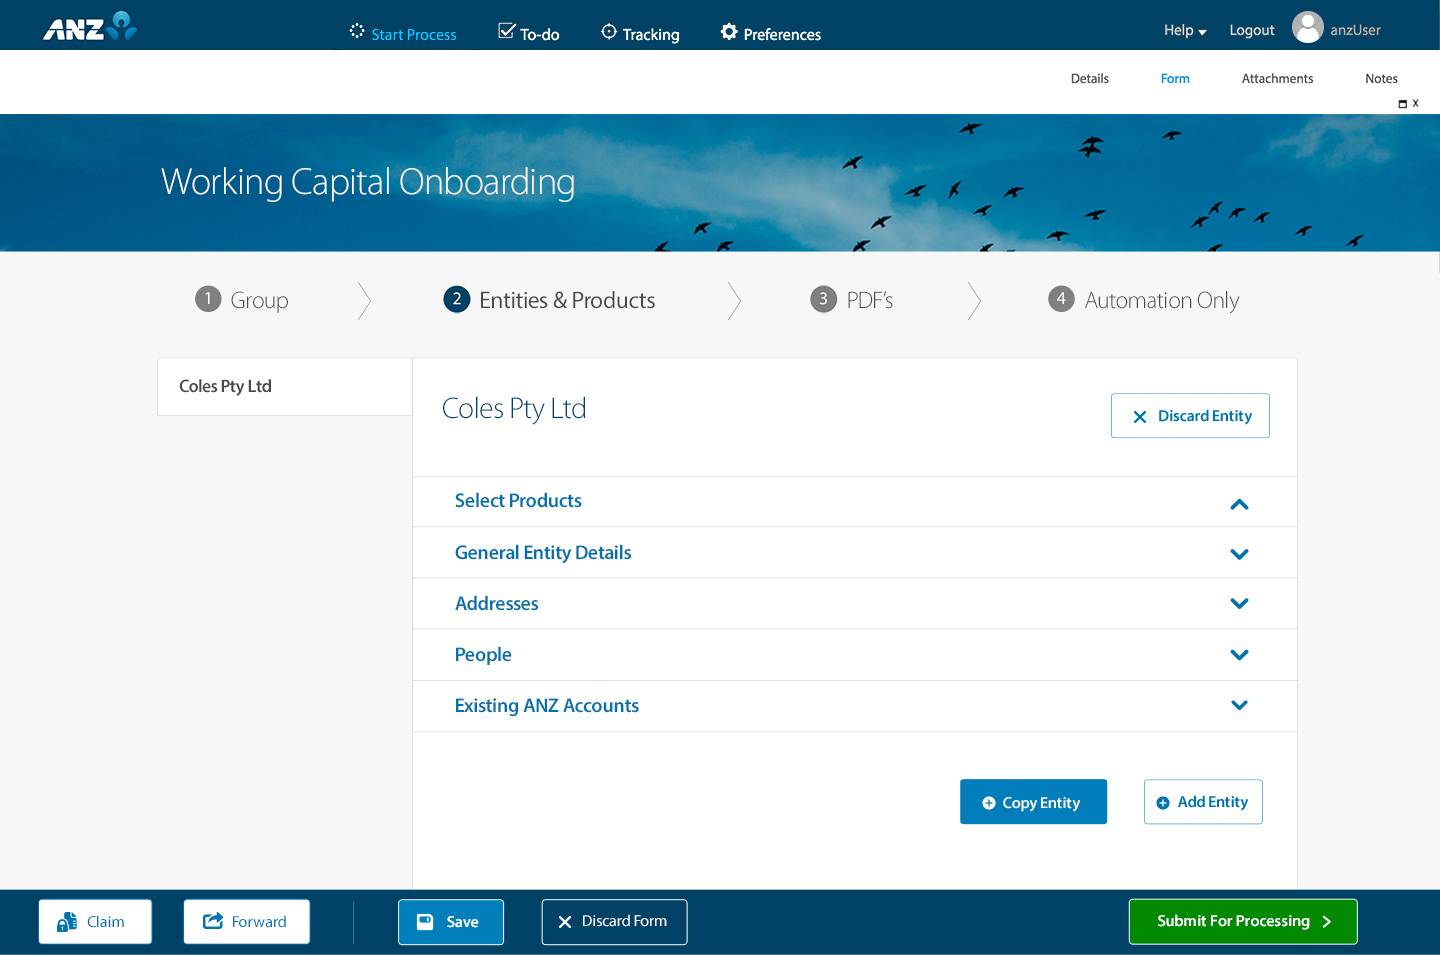Click the ANZ logo
The width and height of the screenshot is (1440, 955).
coord(89,27)
